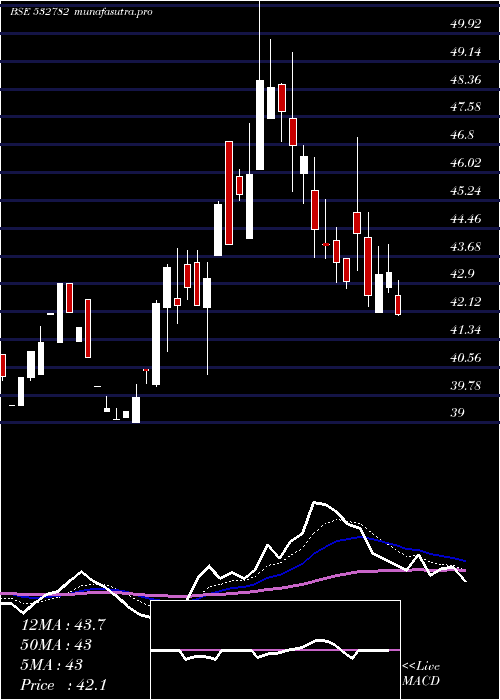Click the 50MA : 43 readout

click(57, 645)
